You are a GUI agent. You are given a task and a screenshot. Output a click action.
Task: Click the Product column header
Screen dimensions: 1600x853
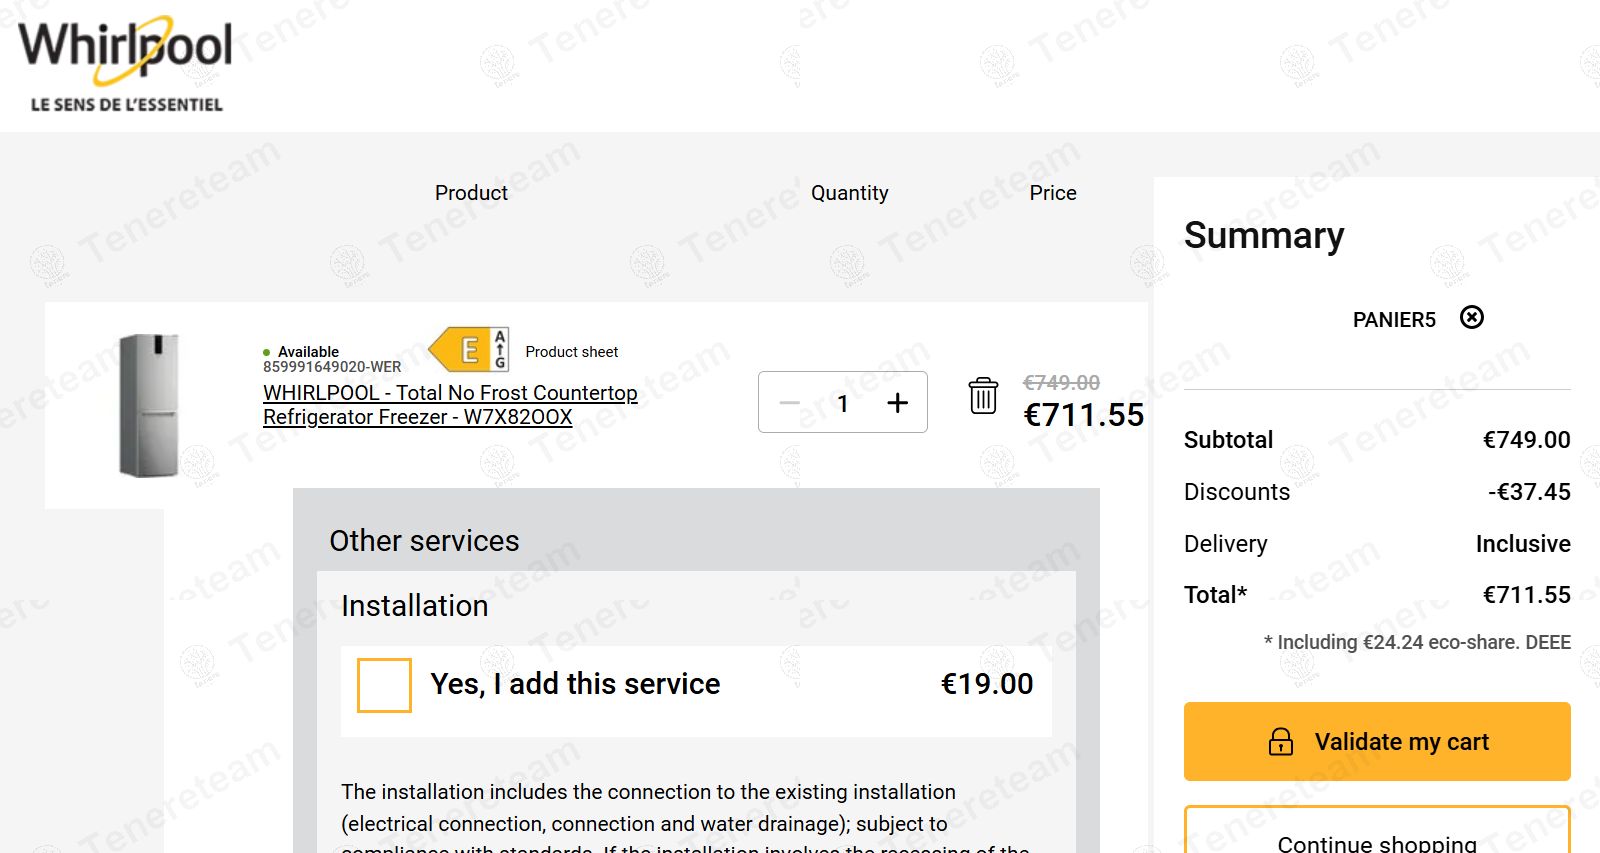(471, 193)
